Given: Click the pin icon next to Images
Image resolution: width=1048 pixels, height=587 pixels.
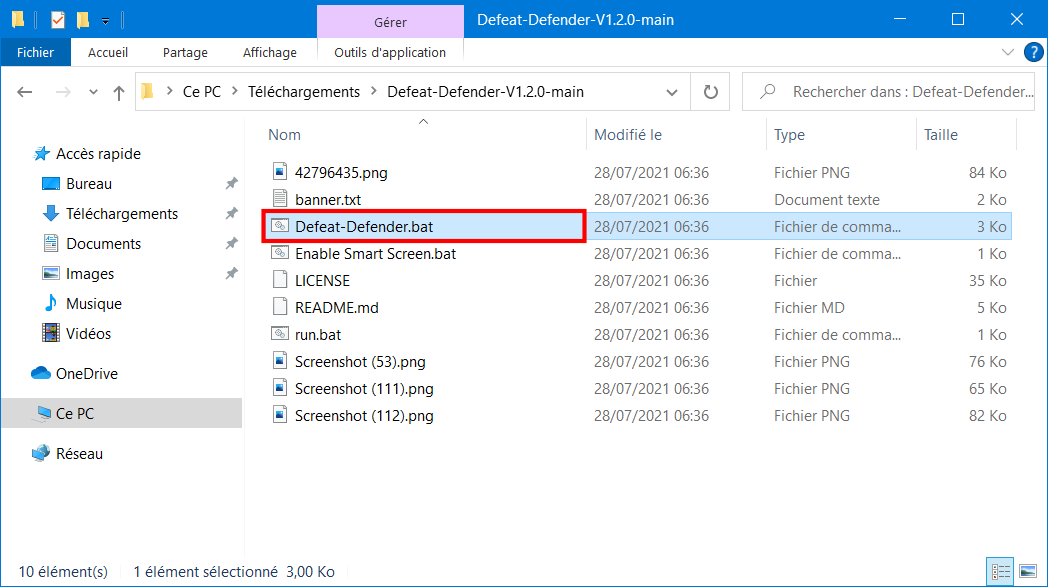Looking at the screenshot, I should tap(231, 273).
